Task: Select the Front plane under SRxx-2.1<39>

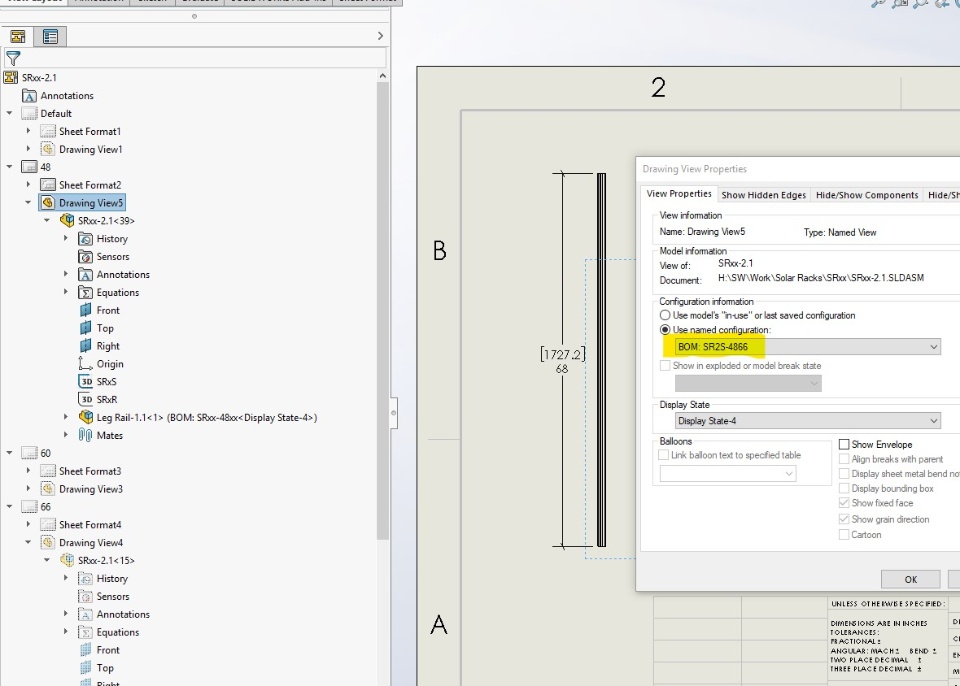Action: click(108, 310)
